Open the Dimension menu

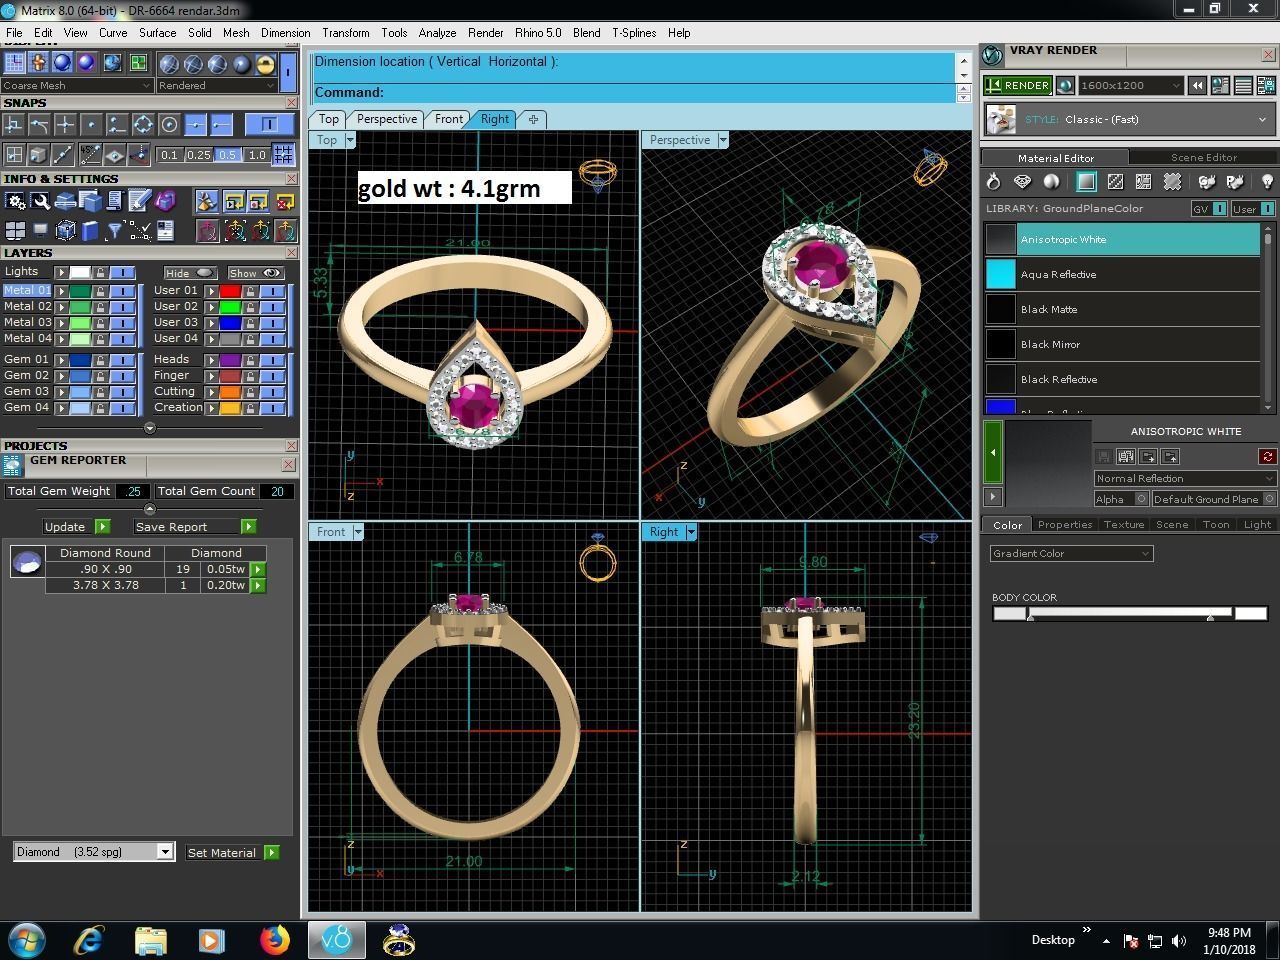tap(285, 33)
